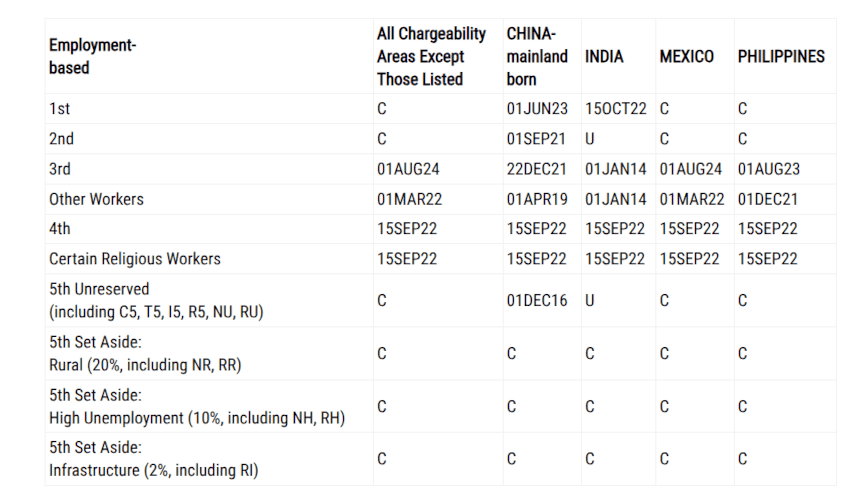Select the INDIA column header

pos(604,57)
